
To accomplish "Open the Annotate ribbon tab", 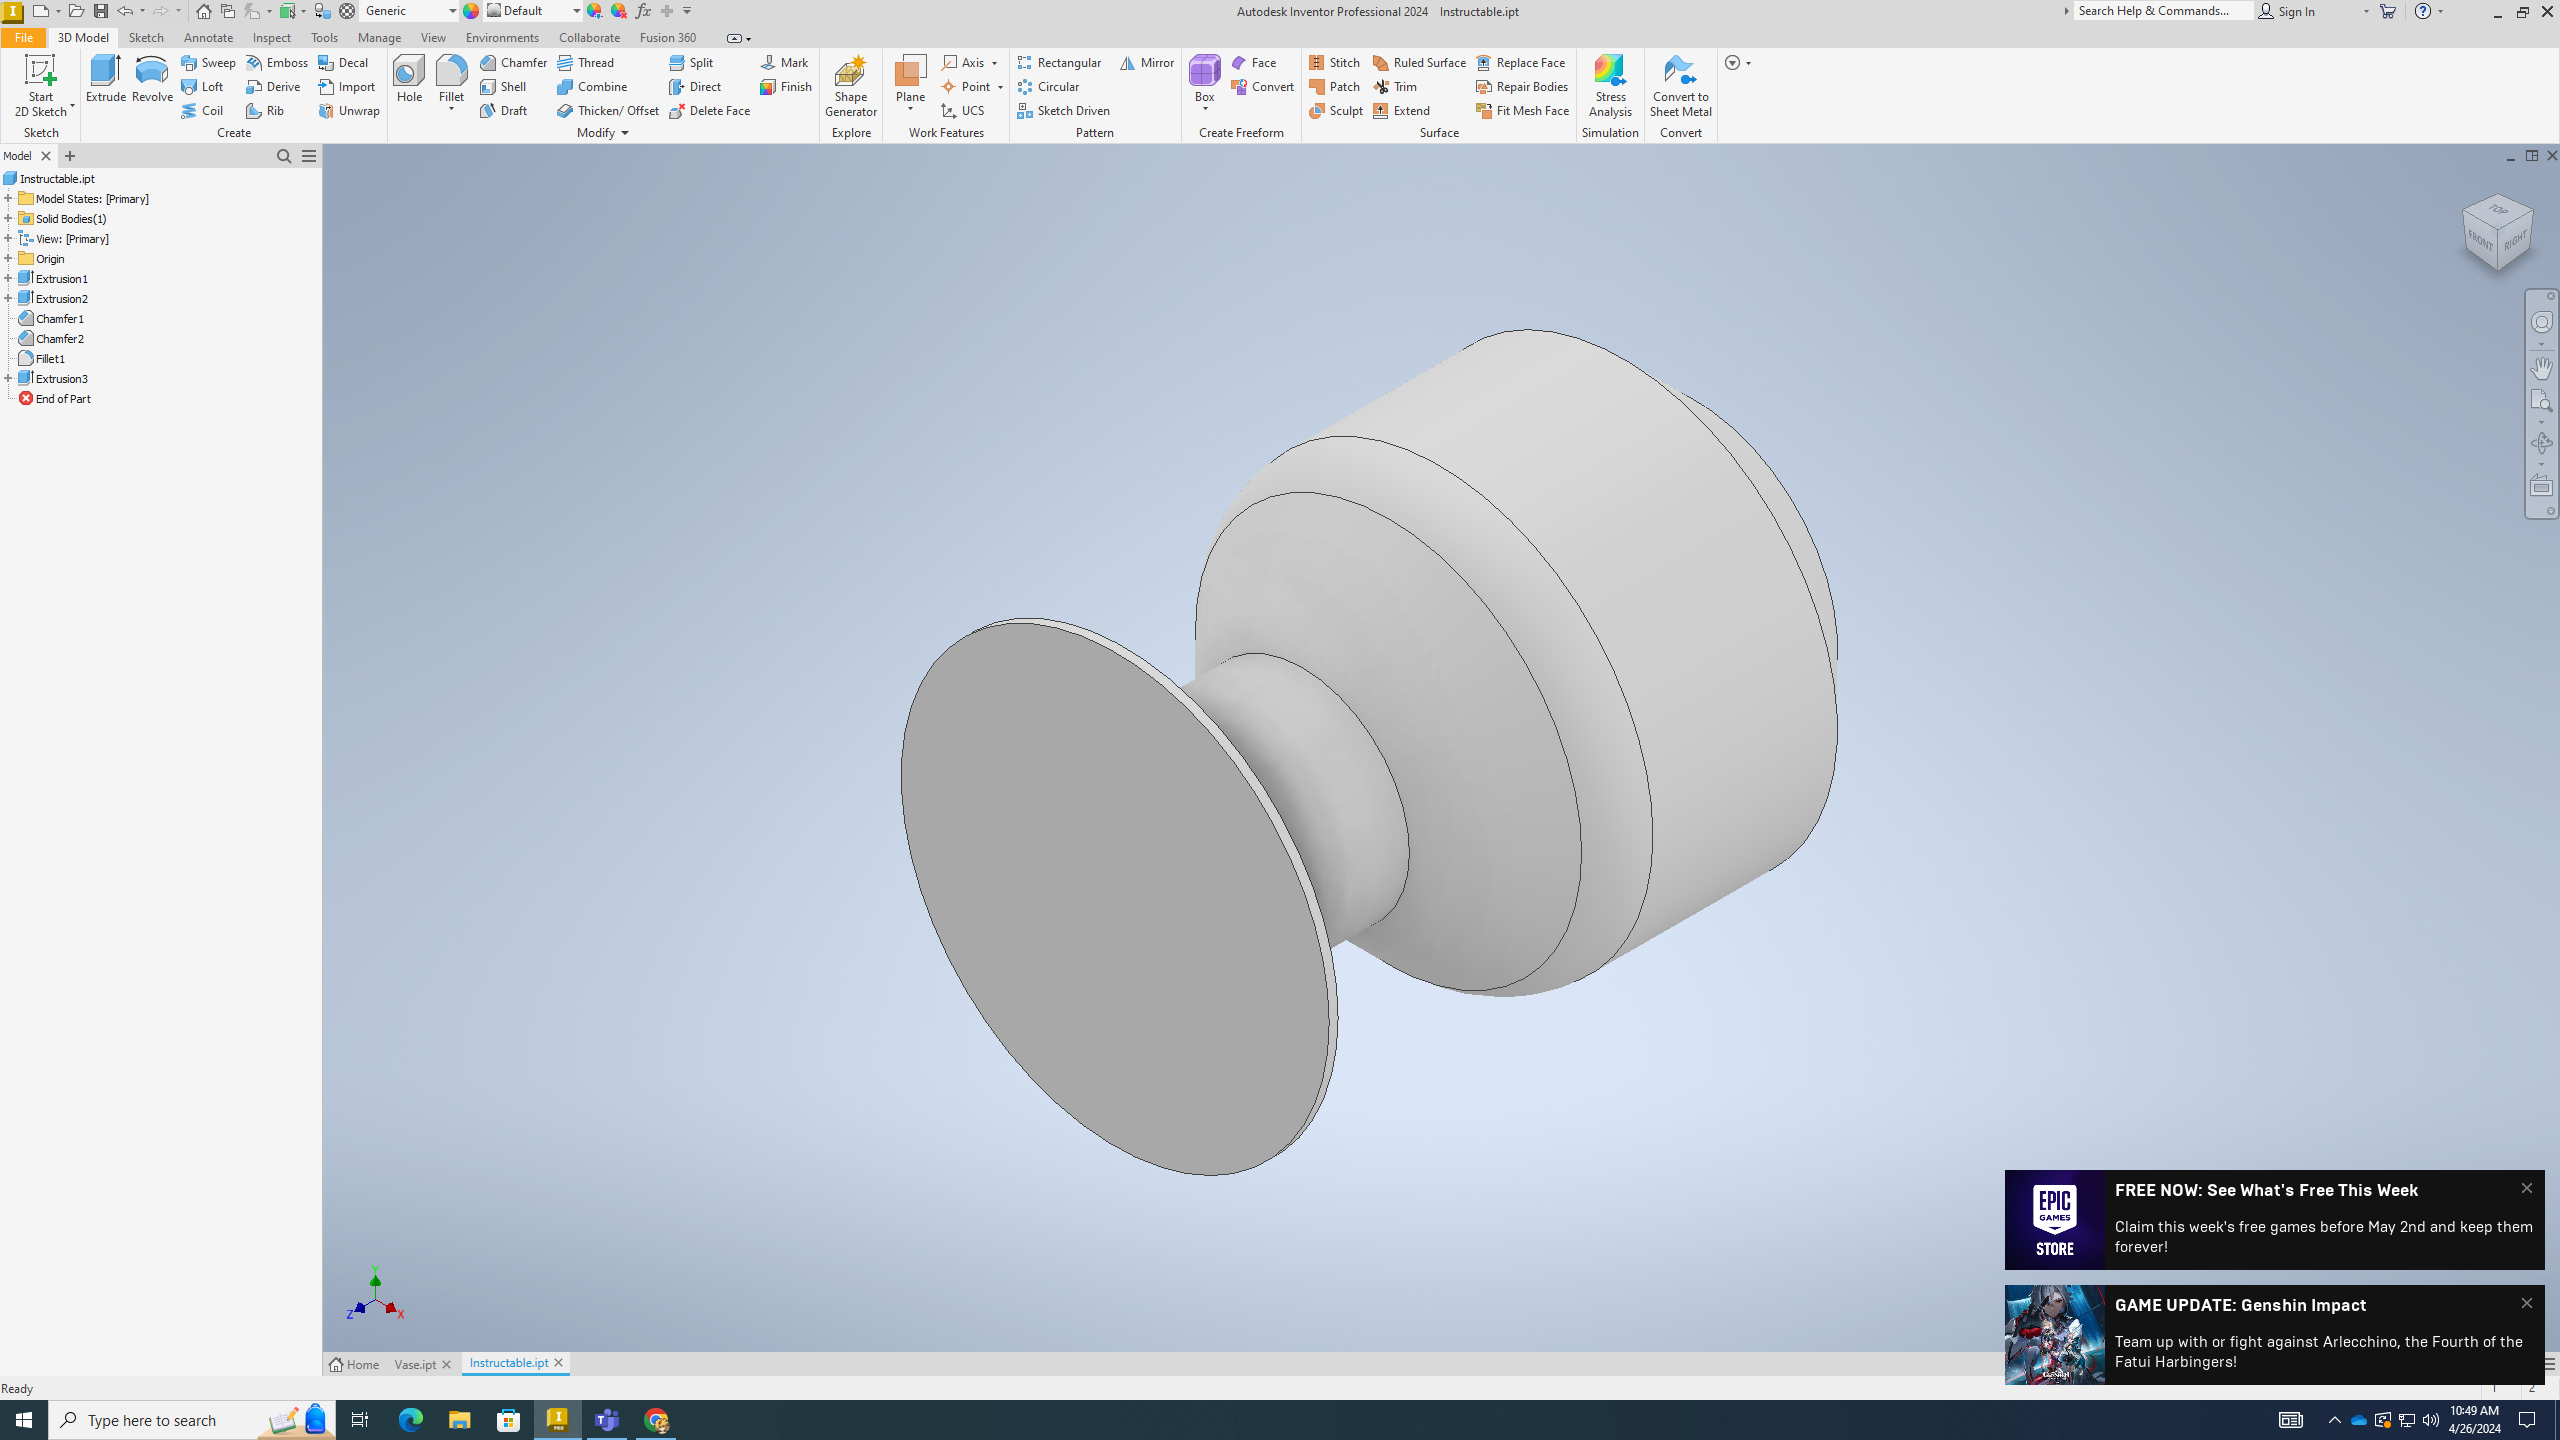I will [208, 38].
